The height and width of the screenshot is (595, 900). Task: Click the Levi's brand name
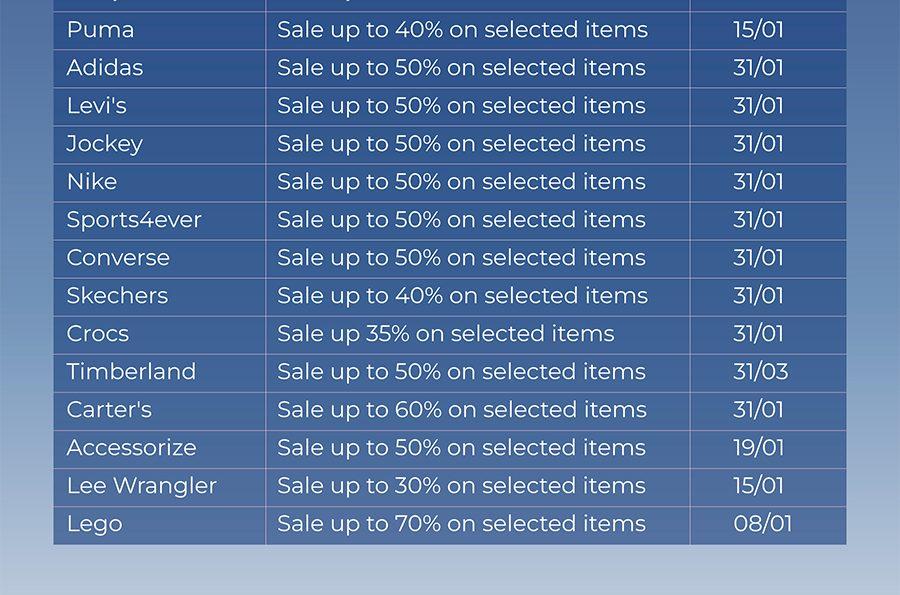(x=96, y=106)
